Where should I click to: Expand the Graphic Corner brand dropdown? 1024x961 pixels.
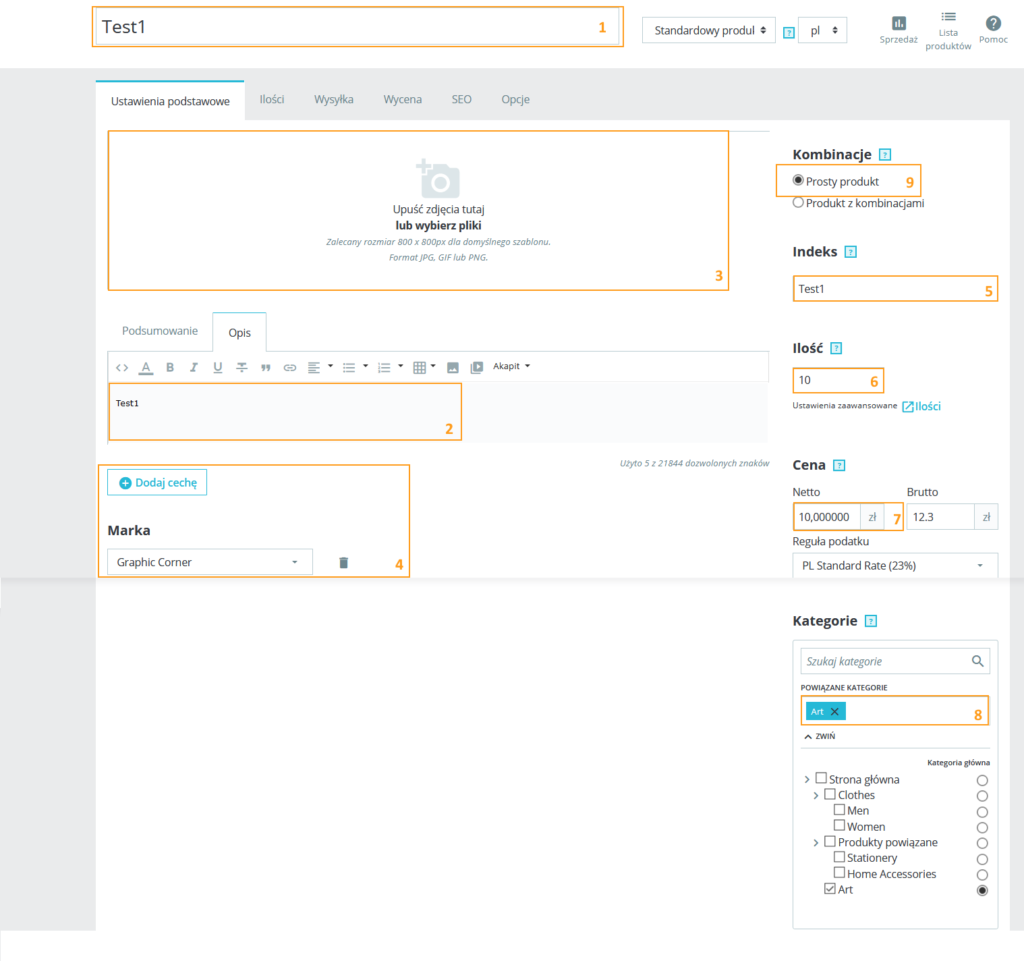point(210,562)
